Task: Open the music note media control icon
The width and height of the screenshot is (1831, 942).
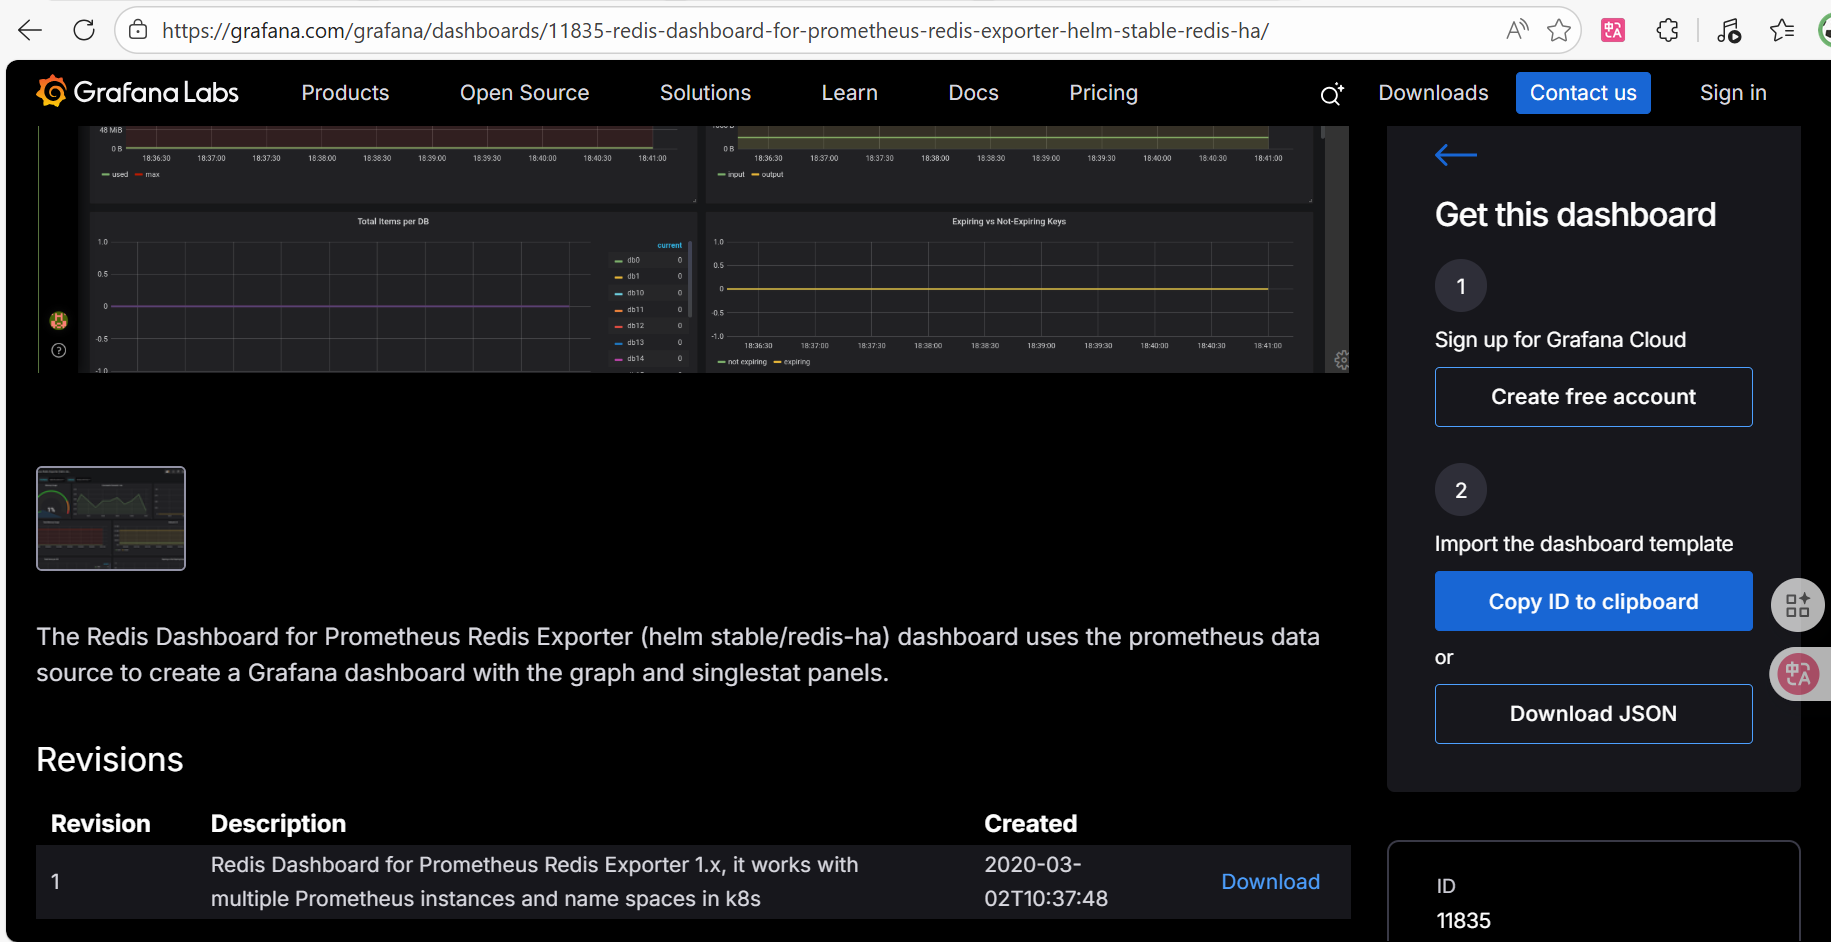Action: point(1729,30)
